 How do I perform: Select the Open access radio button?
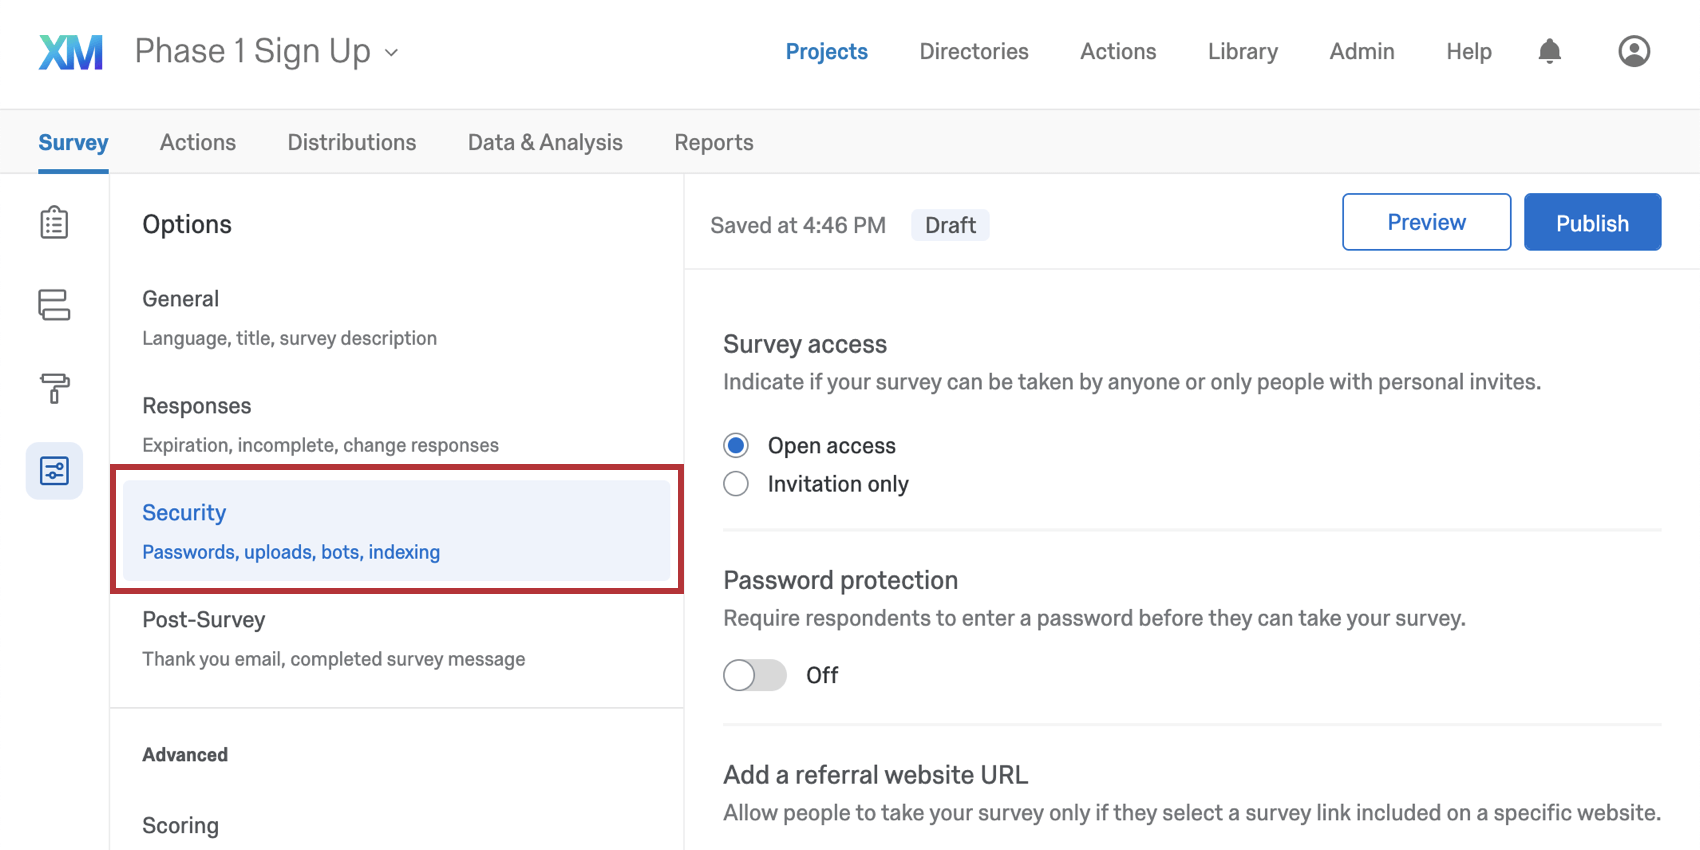coord(736,445)
